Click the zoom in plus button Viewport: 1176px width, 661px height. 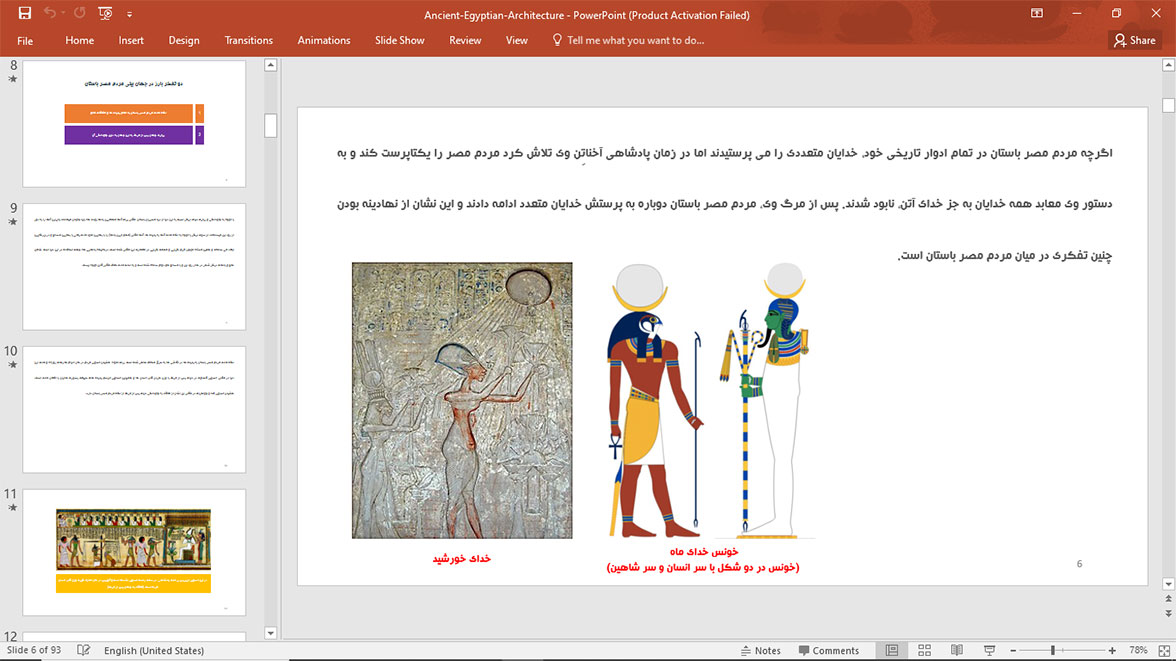1112,650
